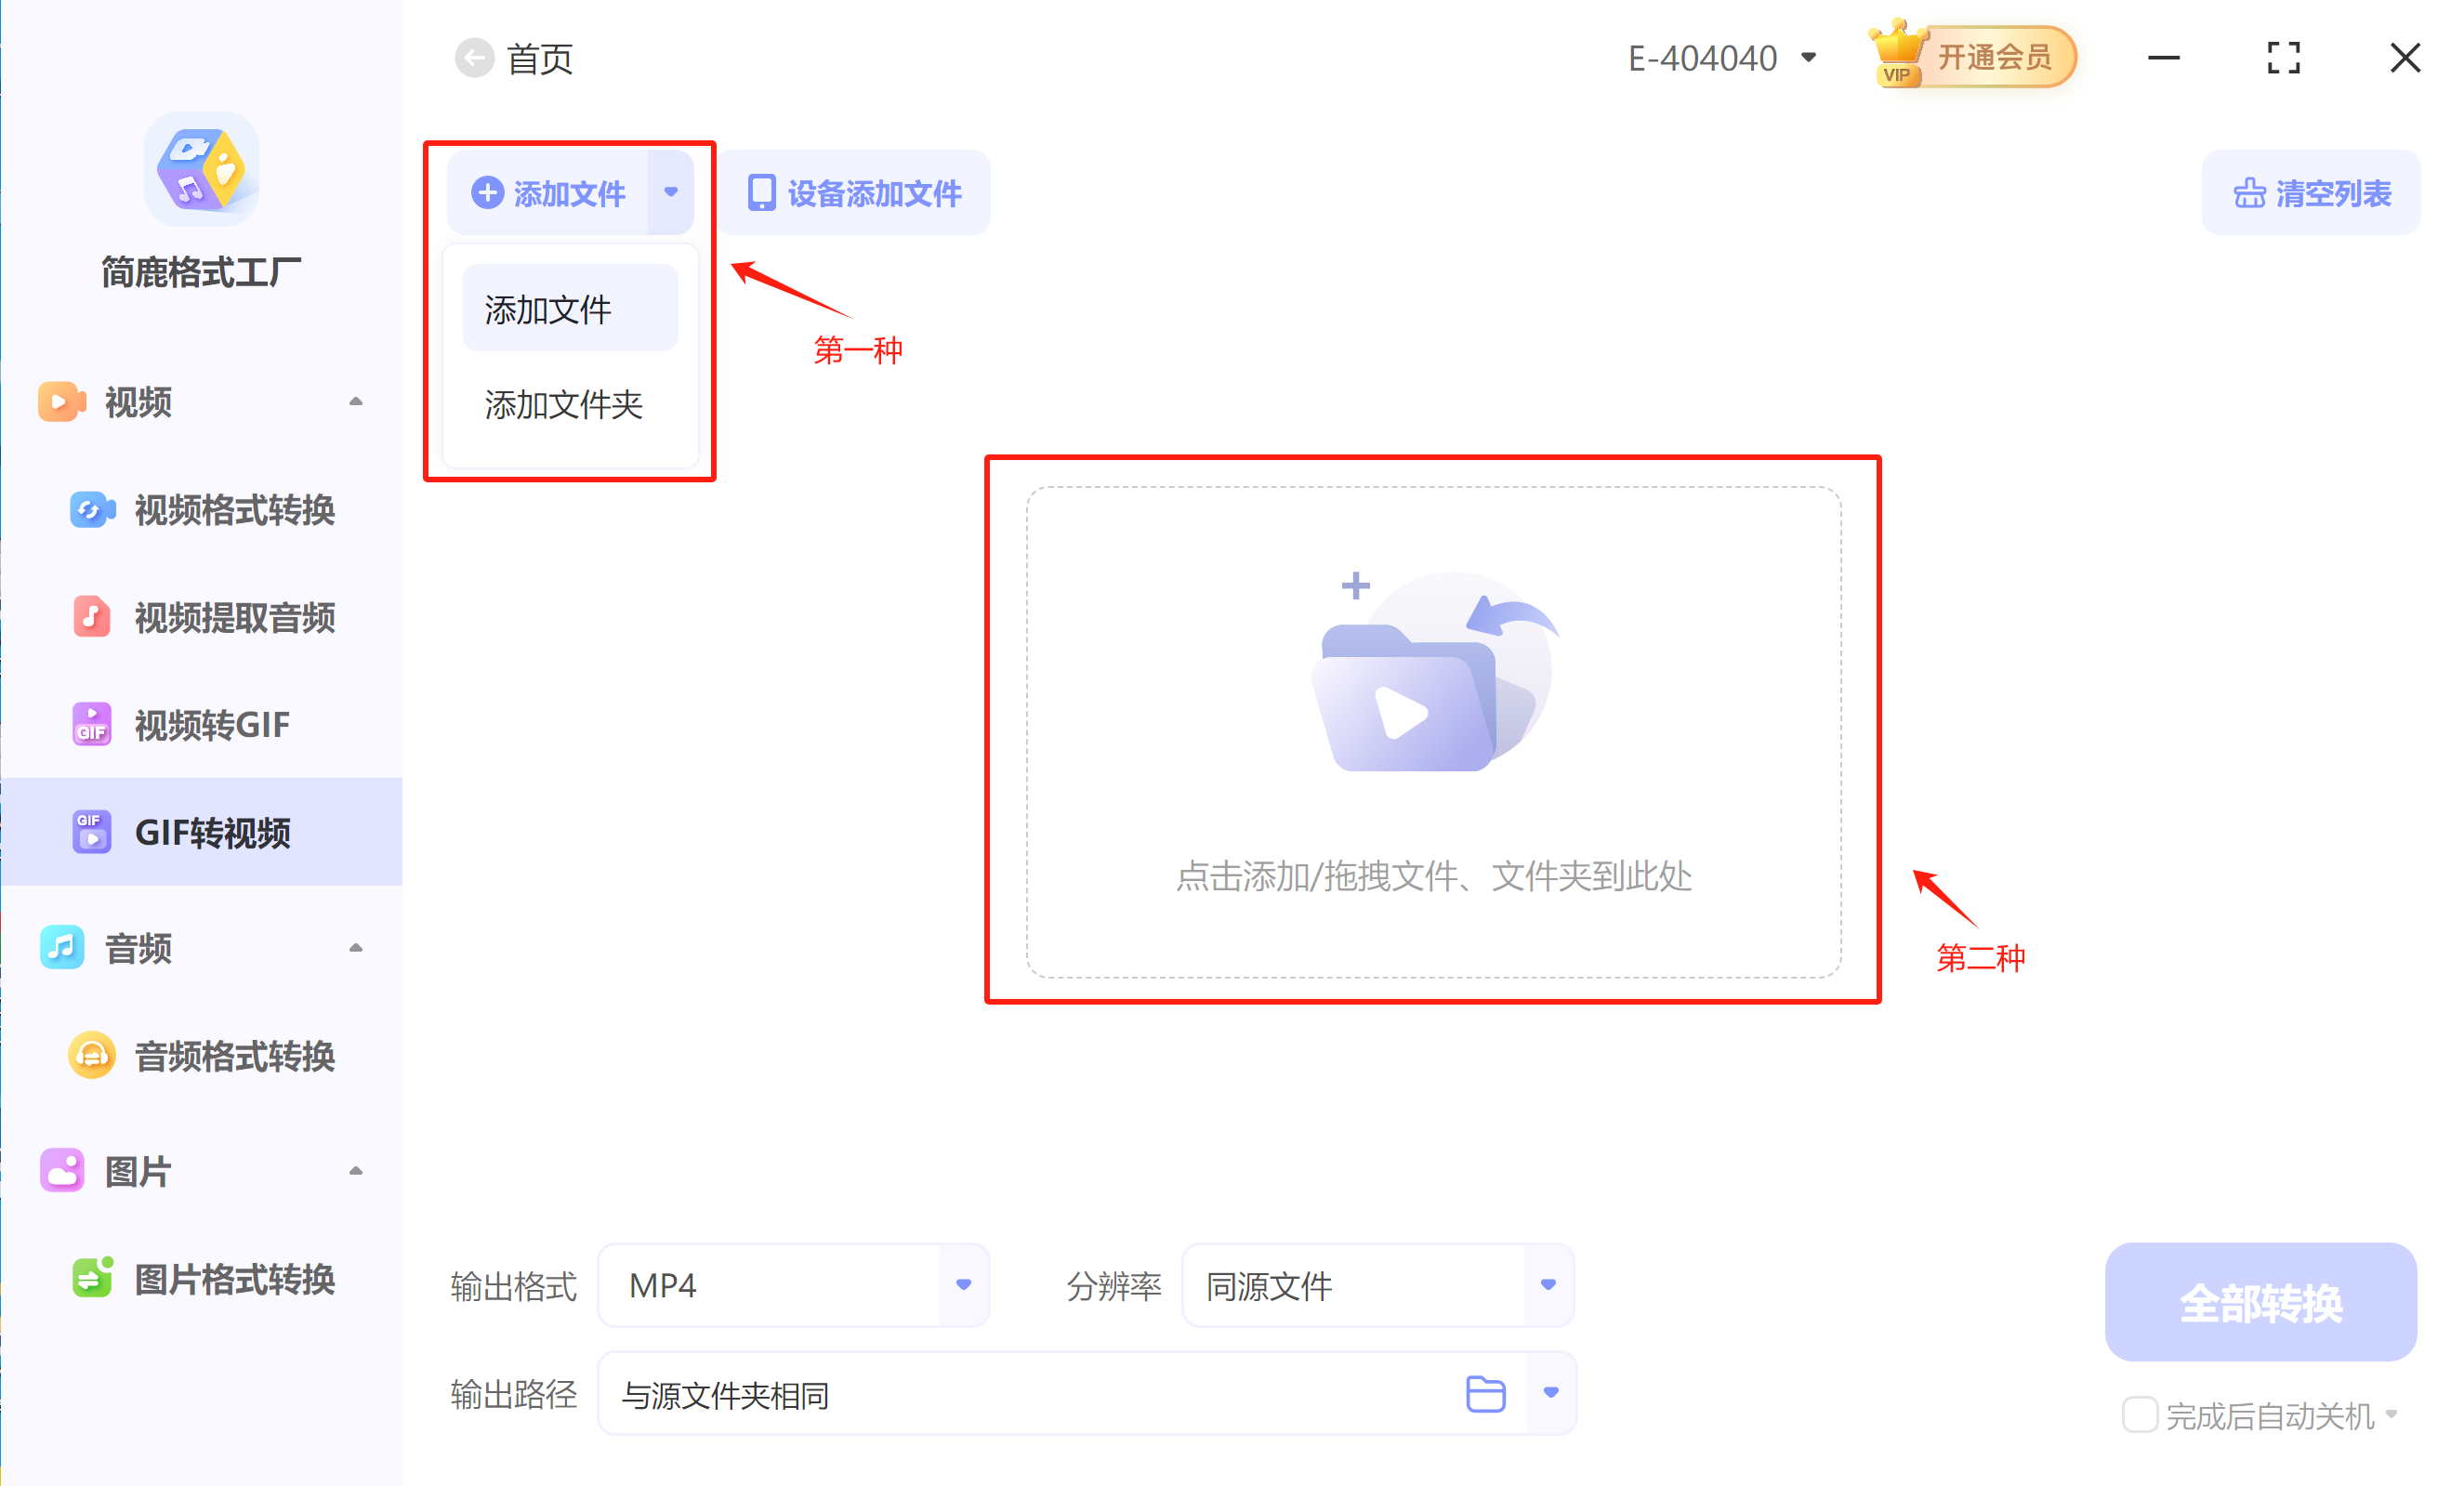Click the 设备添加文件 button
This screenshot has width=2464, height=1486.
tap(855, 193)
